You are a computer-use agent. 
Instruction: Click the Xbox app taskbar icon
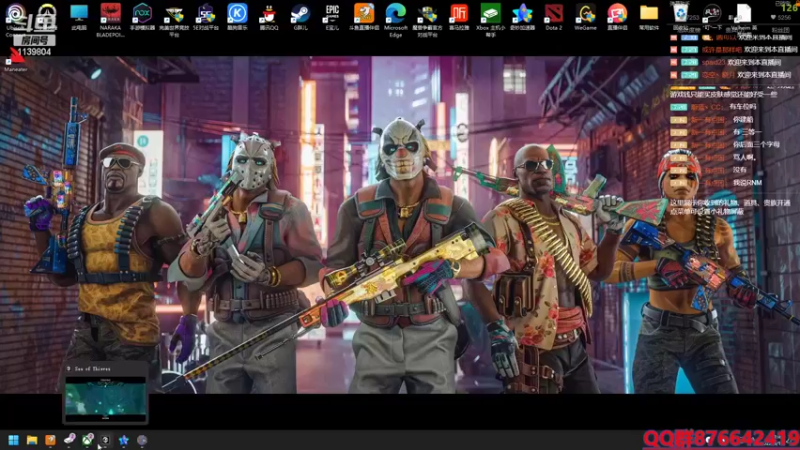pos(87,440)
